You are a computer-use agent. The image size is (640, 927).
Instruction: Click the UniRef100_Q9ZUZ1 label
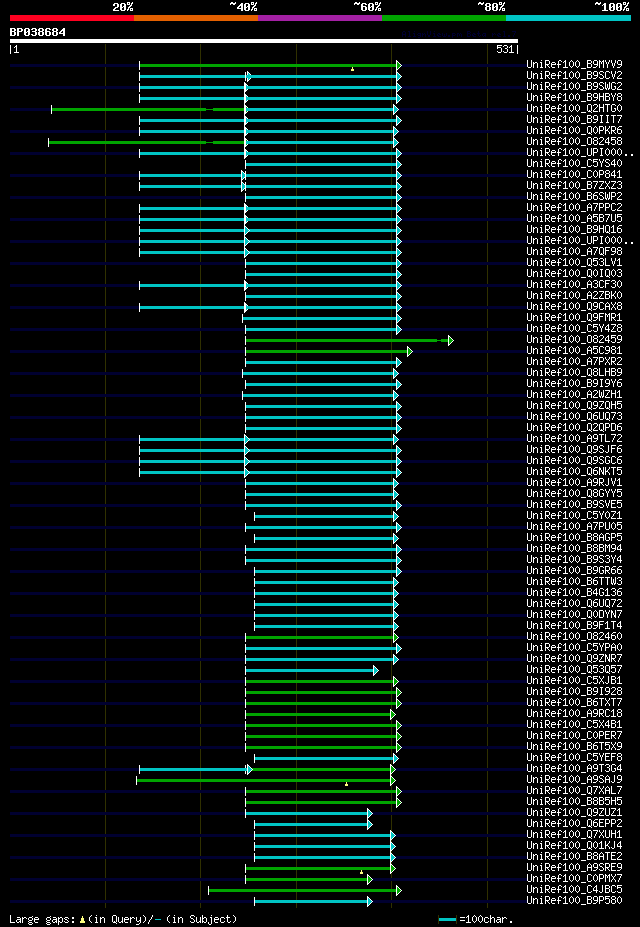(574, 813)
